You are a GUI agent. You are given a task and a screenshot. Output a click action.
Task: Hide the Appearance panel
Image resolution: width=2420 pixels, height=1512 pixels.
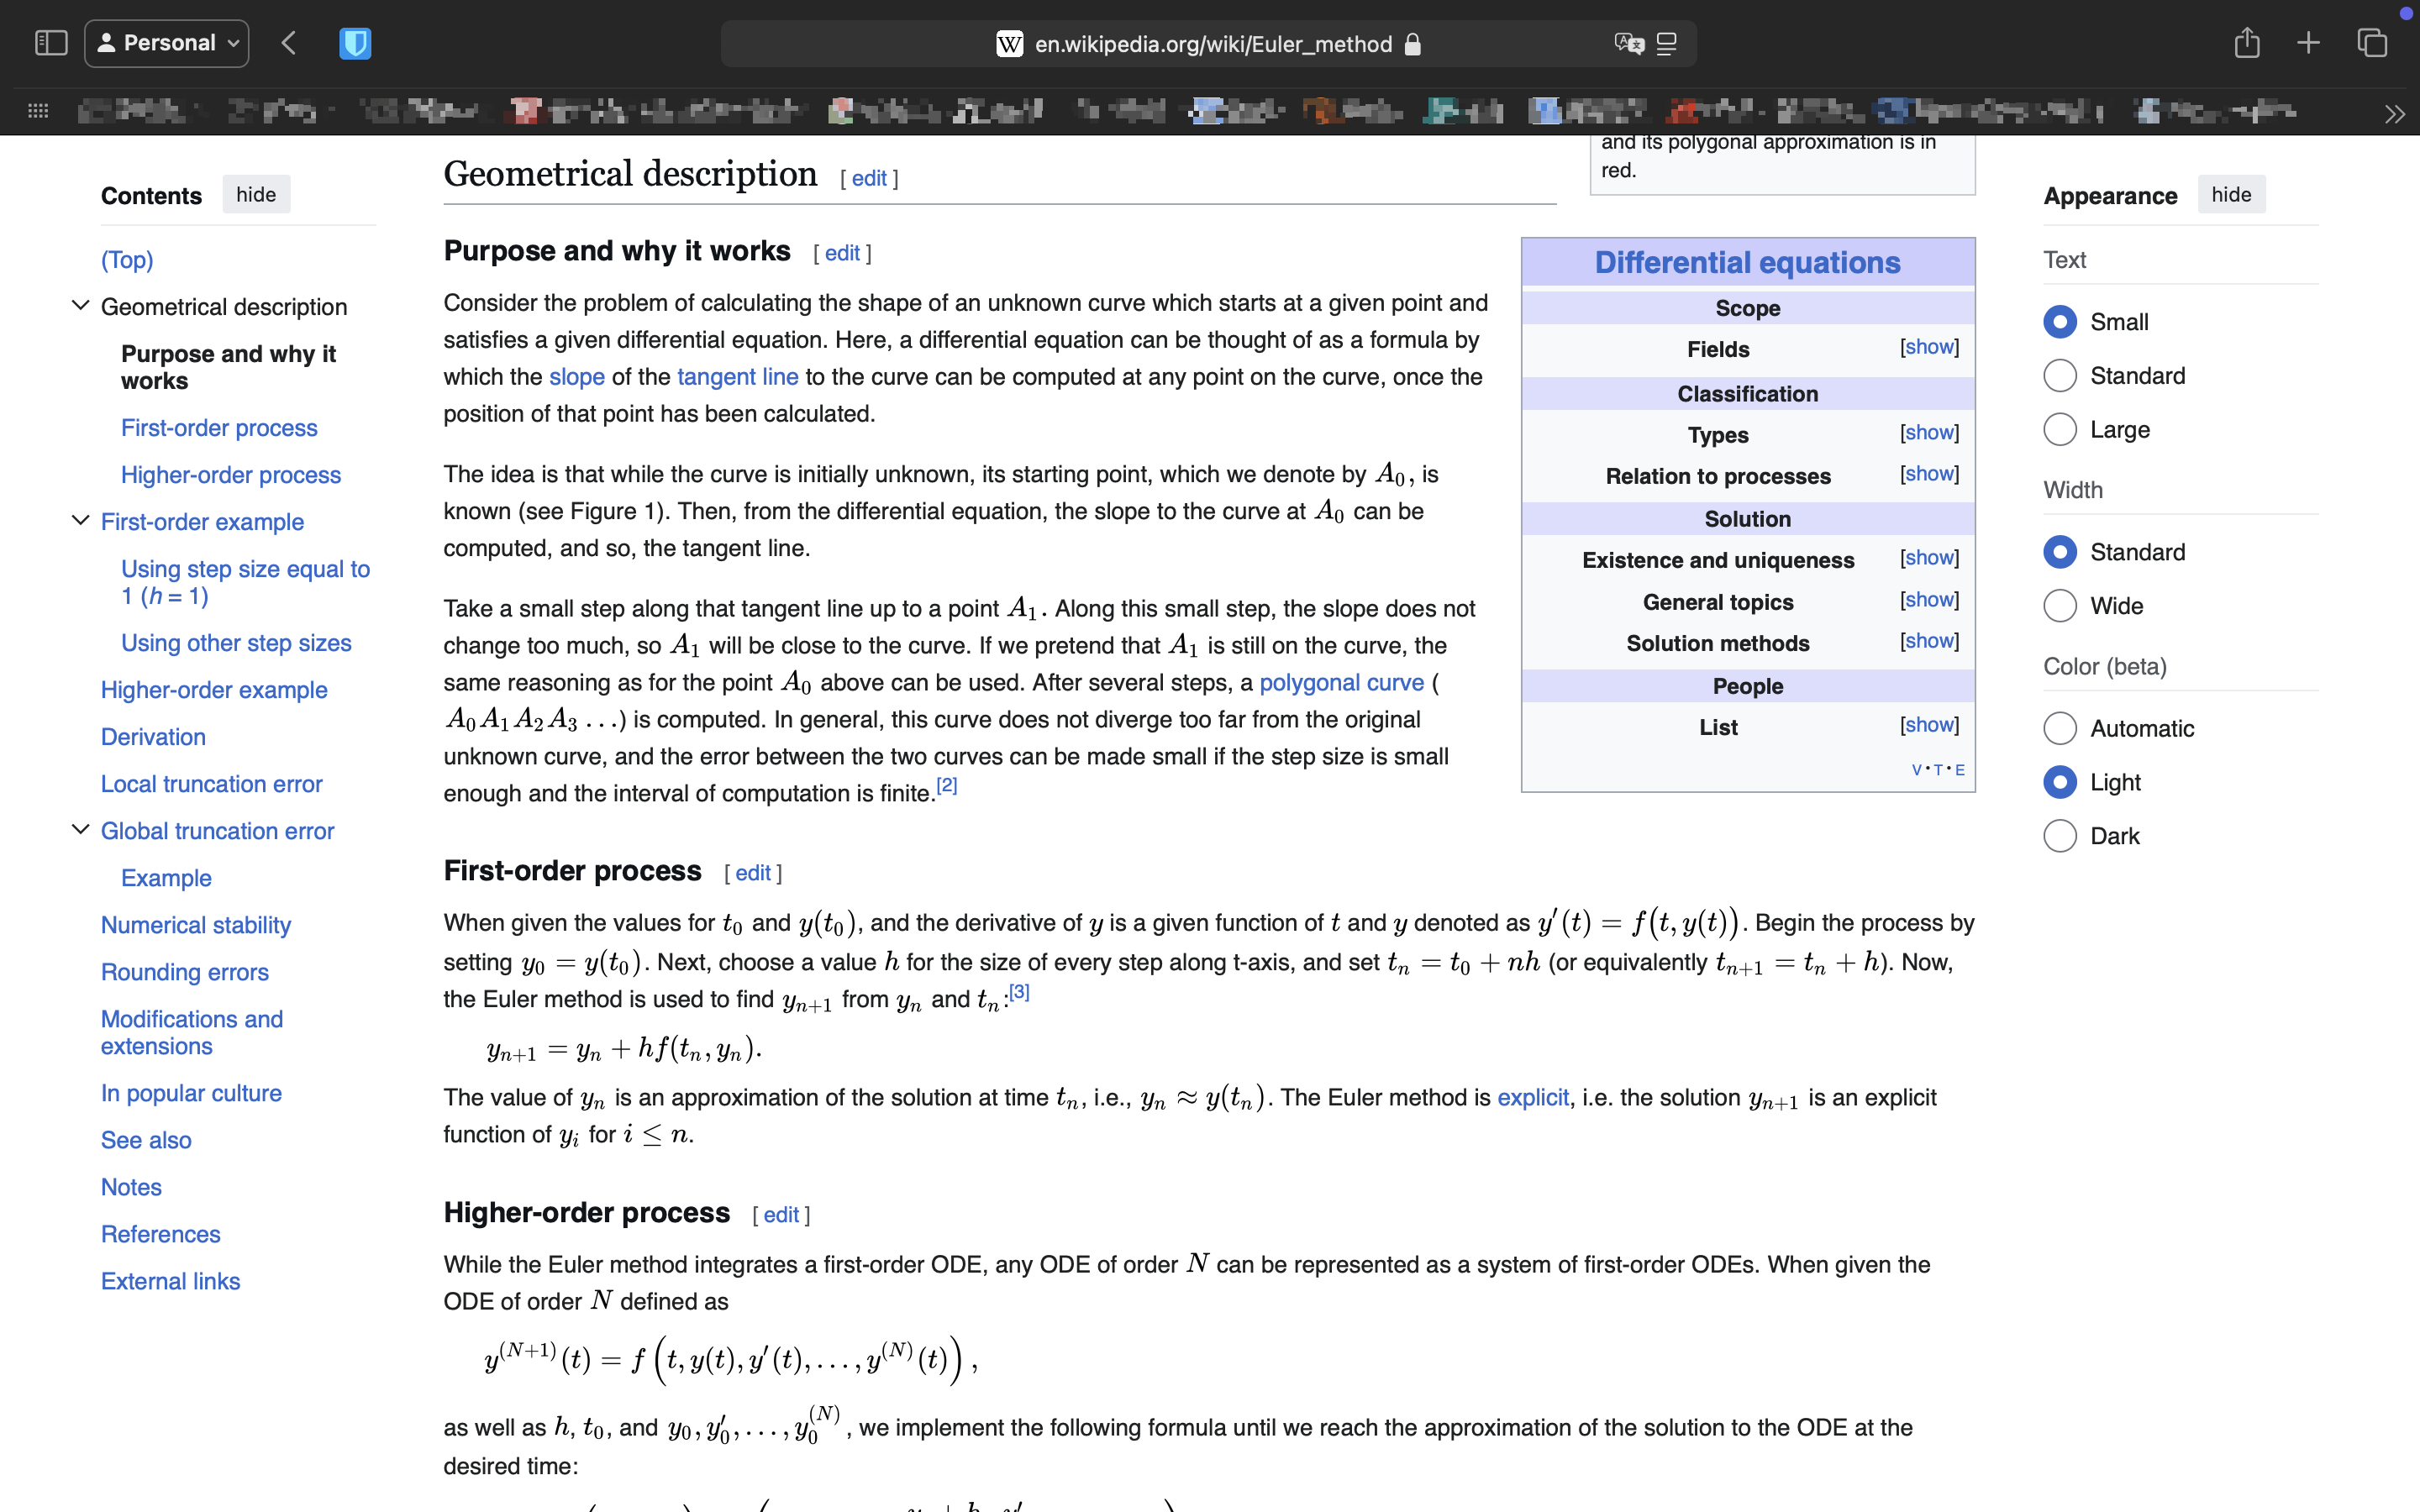click(x=2230, y=195)
